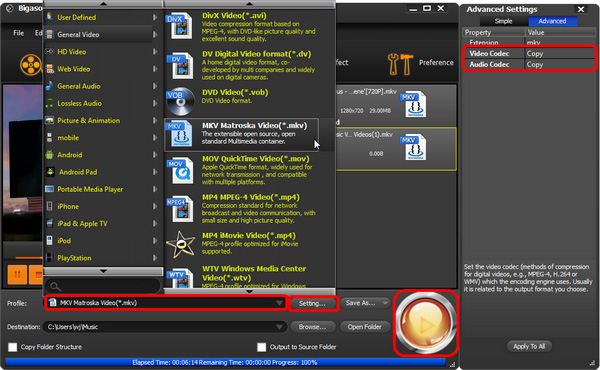Start conversion with the big orange button
The height and width of the screenshot is (370, 600).
tap(426, 323)
